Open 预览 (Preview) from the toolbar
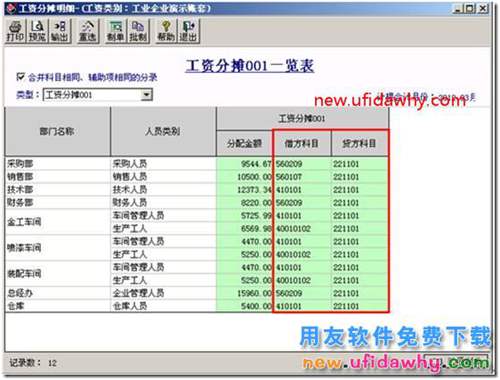Viewport: 500px width, 380px height. [37, 31]
